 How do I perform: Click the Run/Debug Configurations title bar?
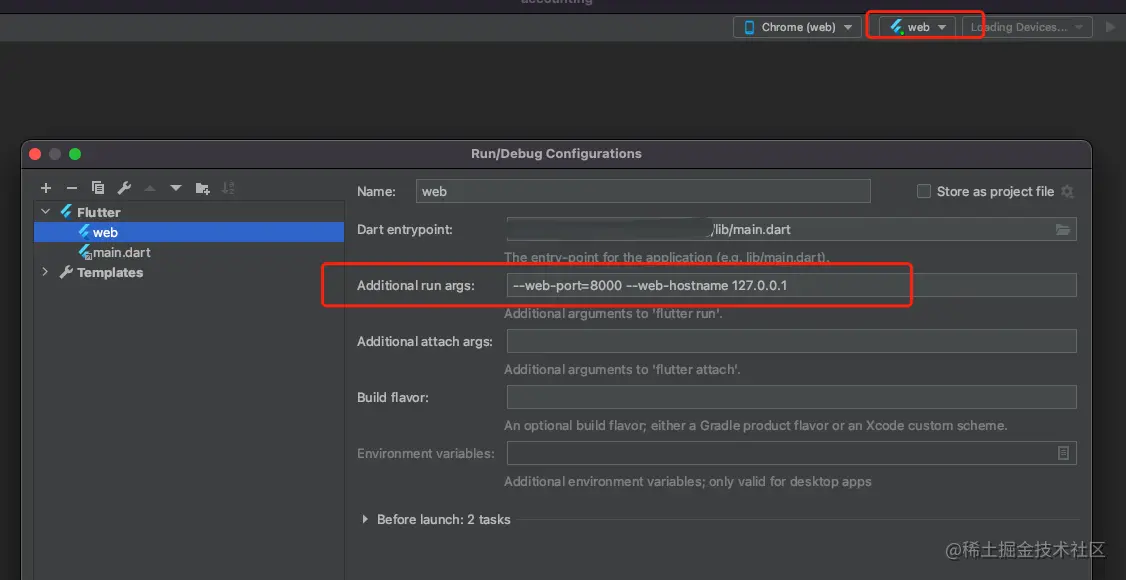coord(557,154)
